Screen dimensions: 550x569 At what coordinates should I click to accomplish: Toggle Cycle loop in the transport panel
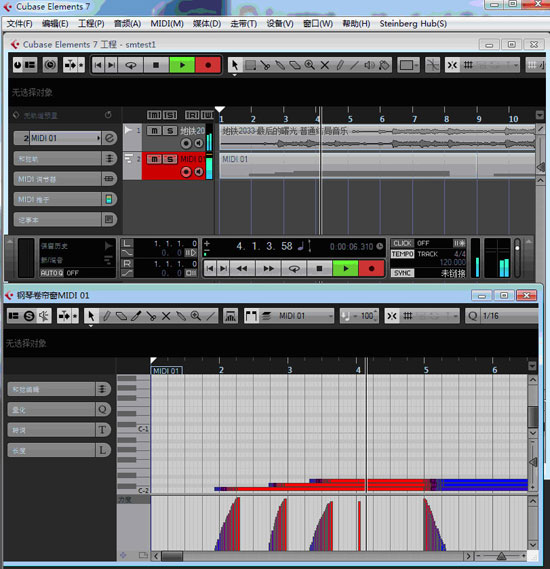click(294, 269)
